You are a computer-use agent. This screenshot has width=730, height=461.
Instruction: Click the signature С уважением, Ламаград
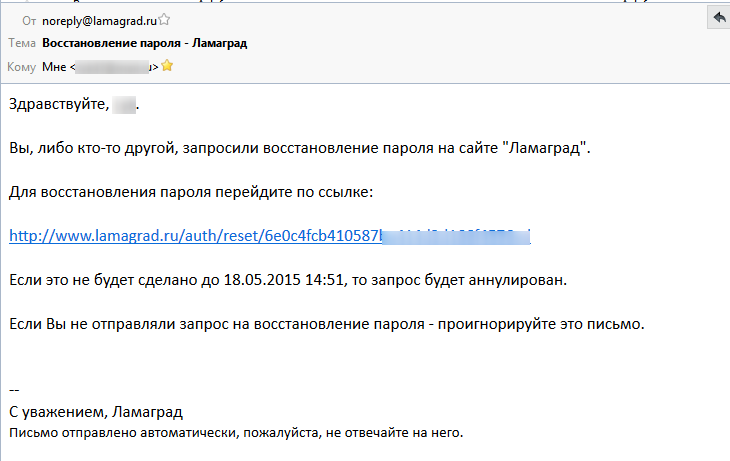point(96,412)
